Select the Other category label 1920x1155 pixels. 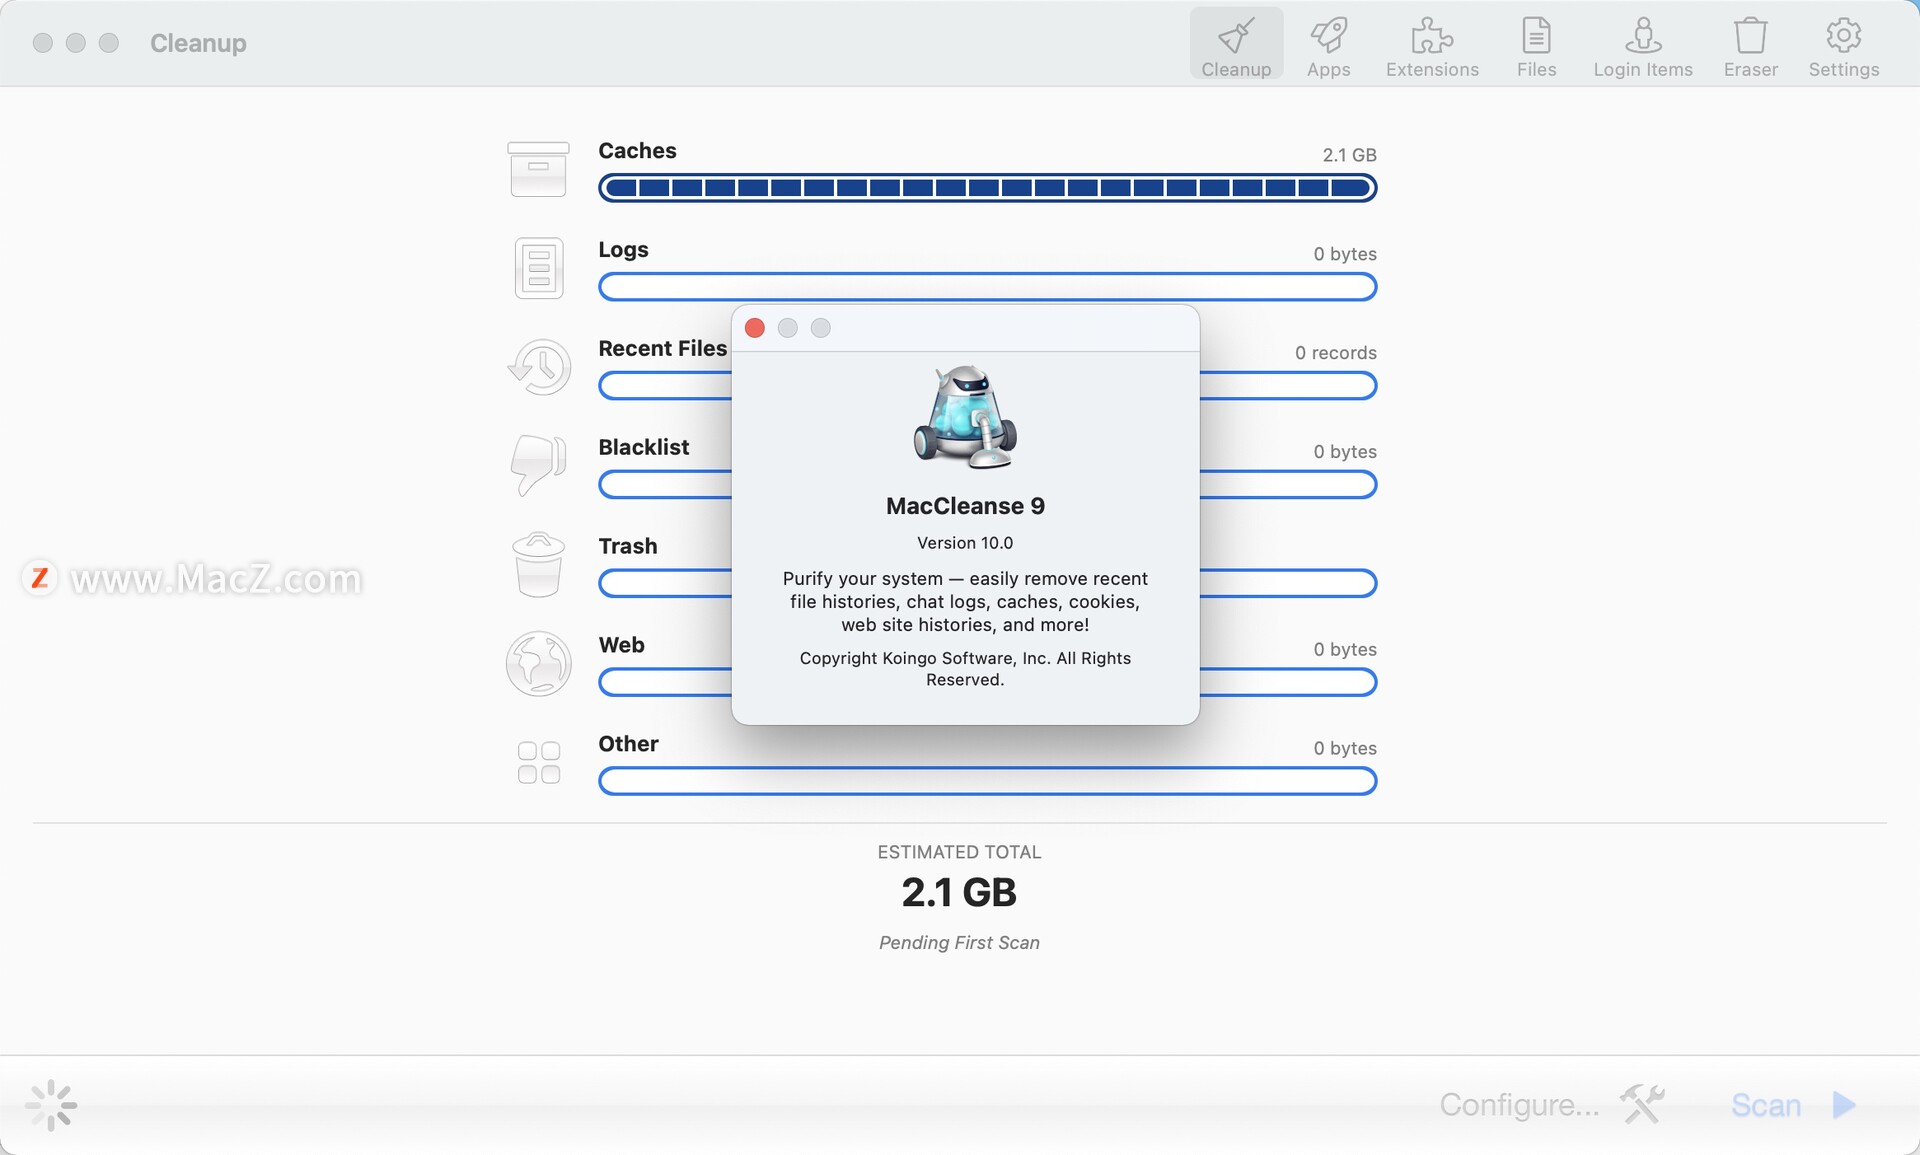(x=628, y=744)
